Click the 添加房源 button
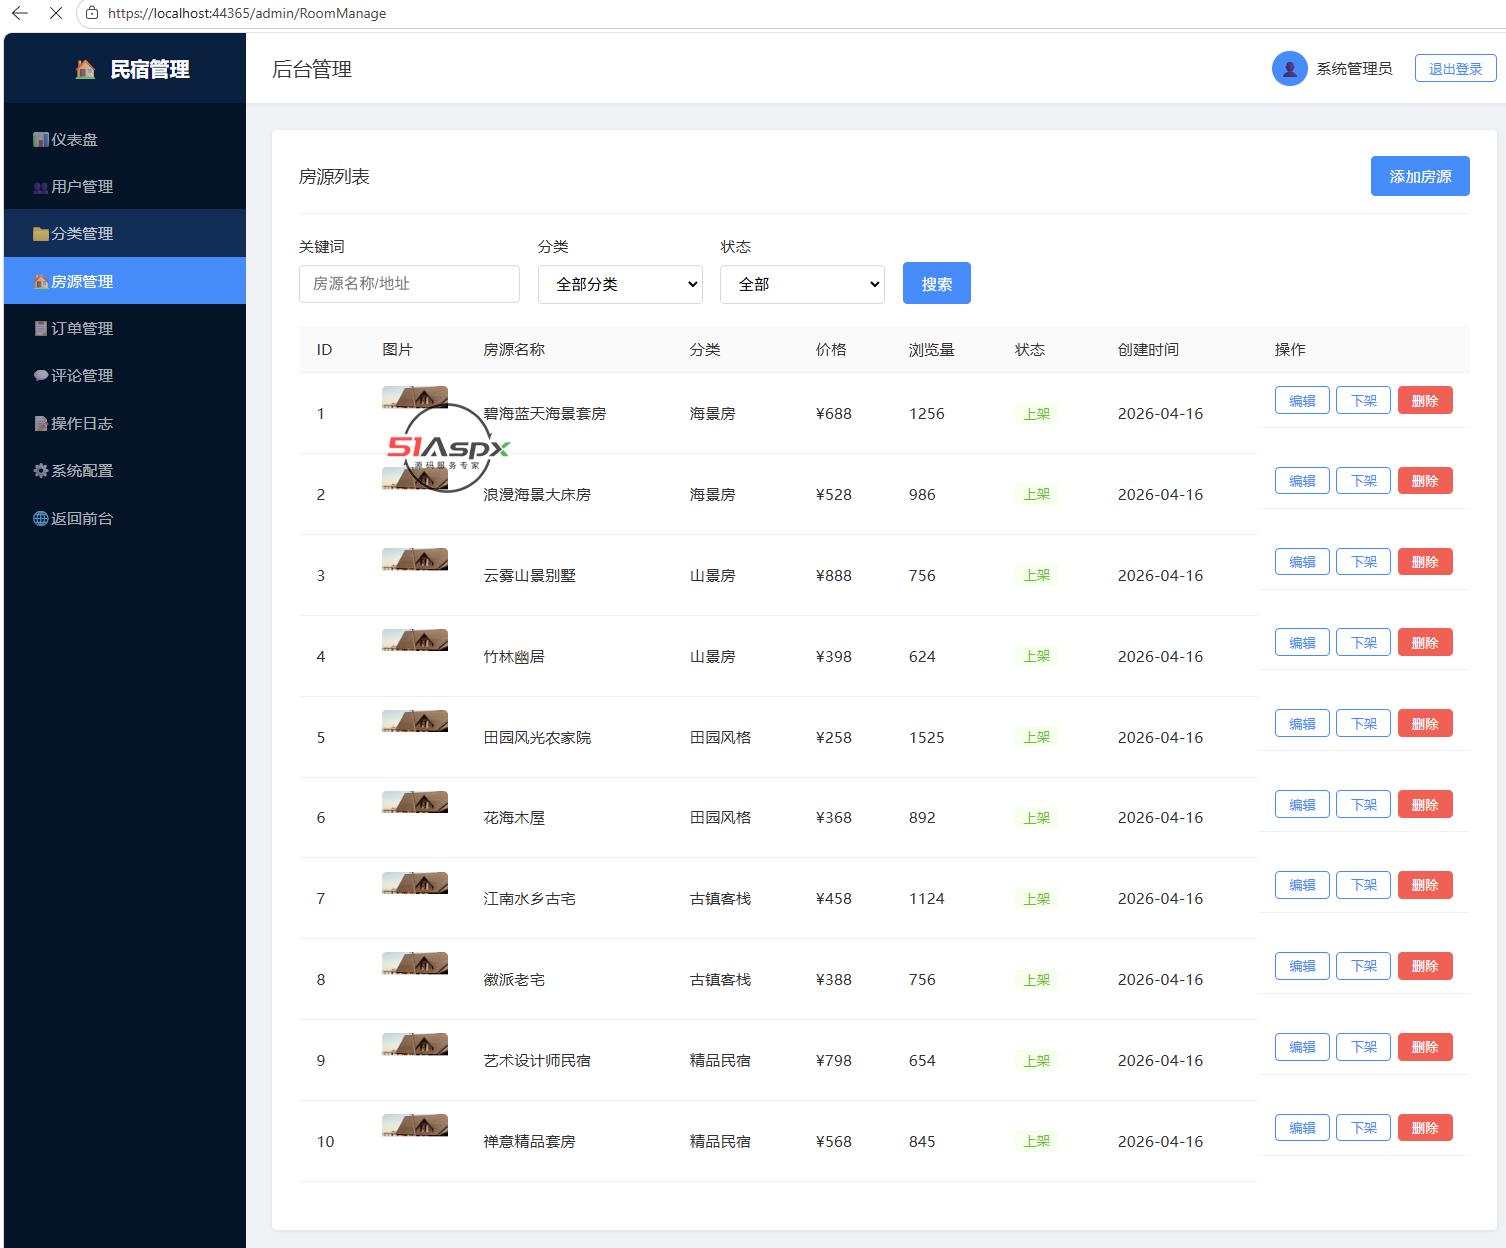The width and height of the screenshot is (1506, 1248). click(1420, 176)
